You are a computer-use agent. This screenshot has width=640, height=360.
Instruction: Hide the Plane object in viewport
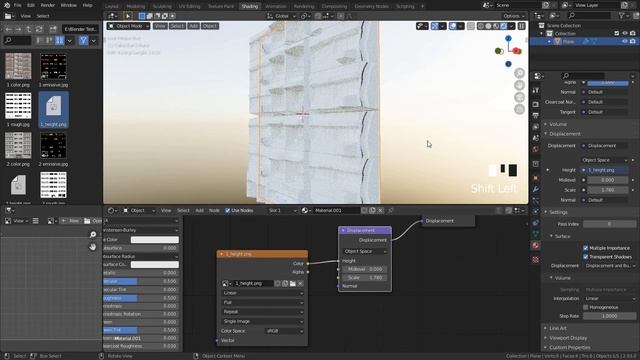[624, 42]
